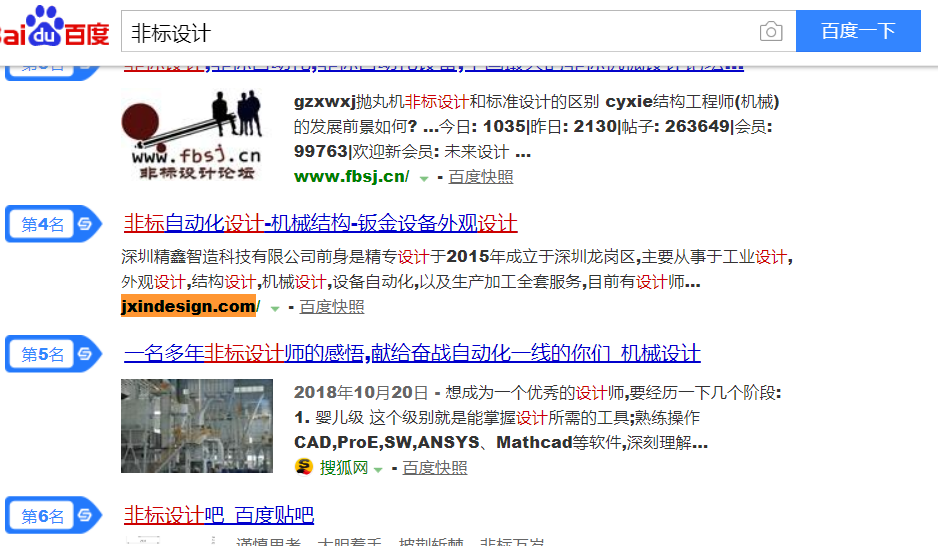Click the highlighted jxindesign.com/ URL

pos(190,306)
